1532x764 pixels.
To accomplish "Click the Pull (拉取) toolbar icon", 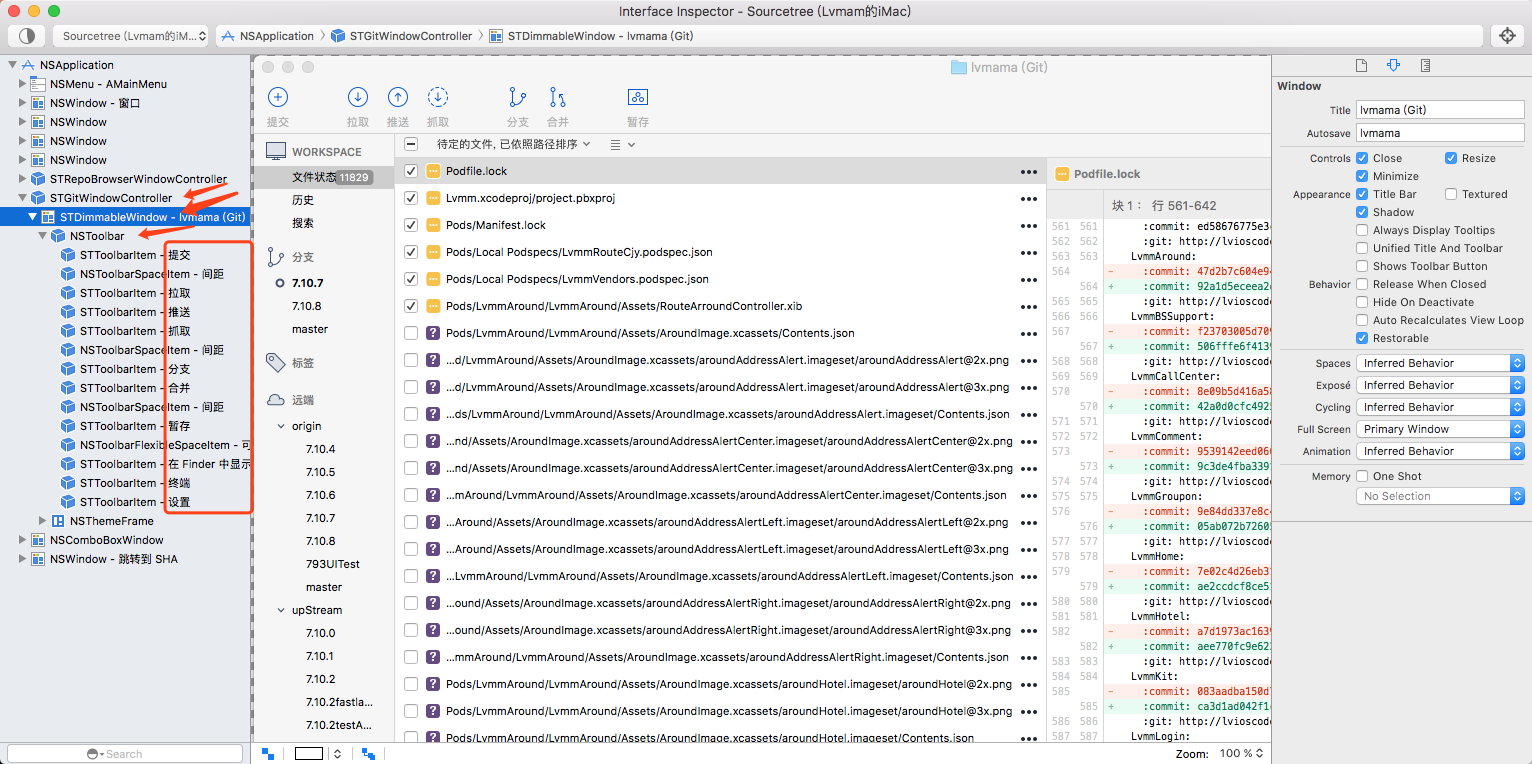I will [357, 97].
